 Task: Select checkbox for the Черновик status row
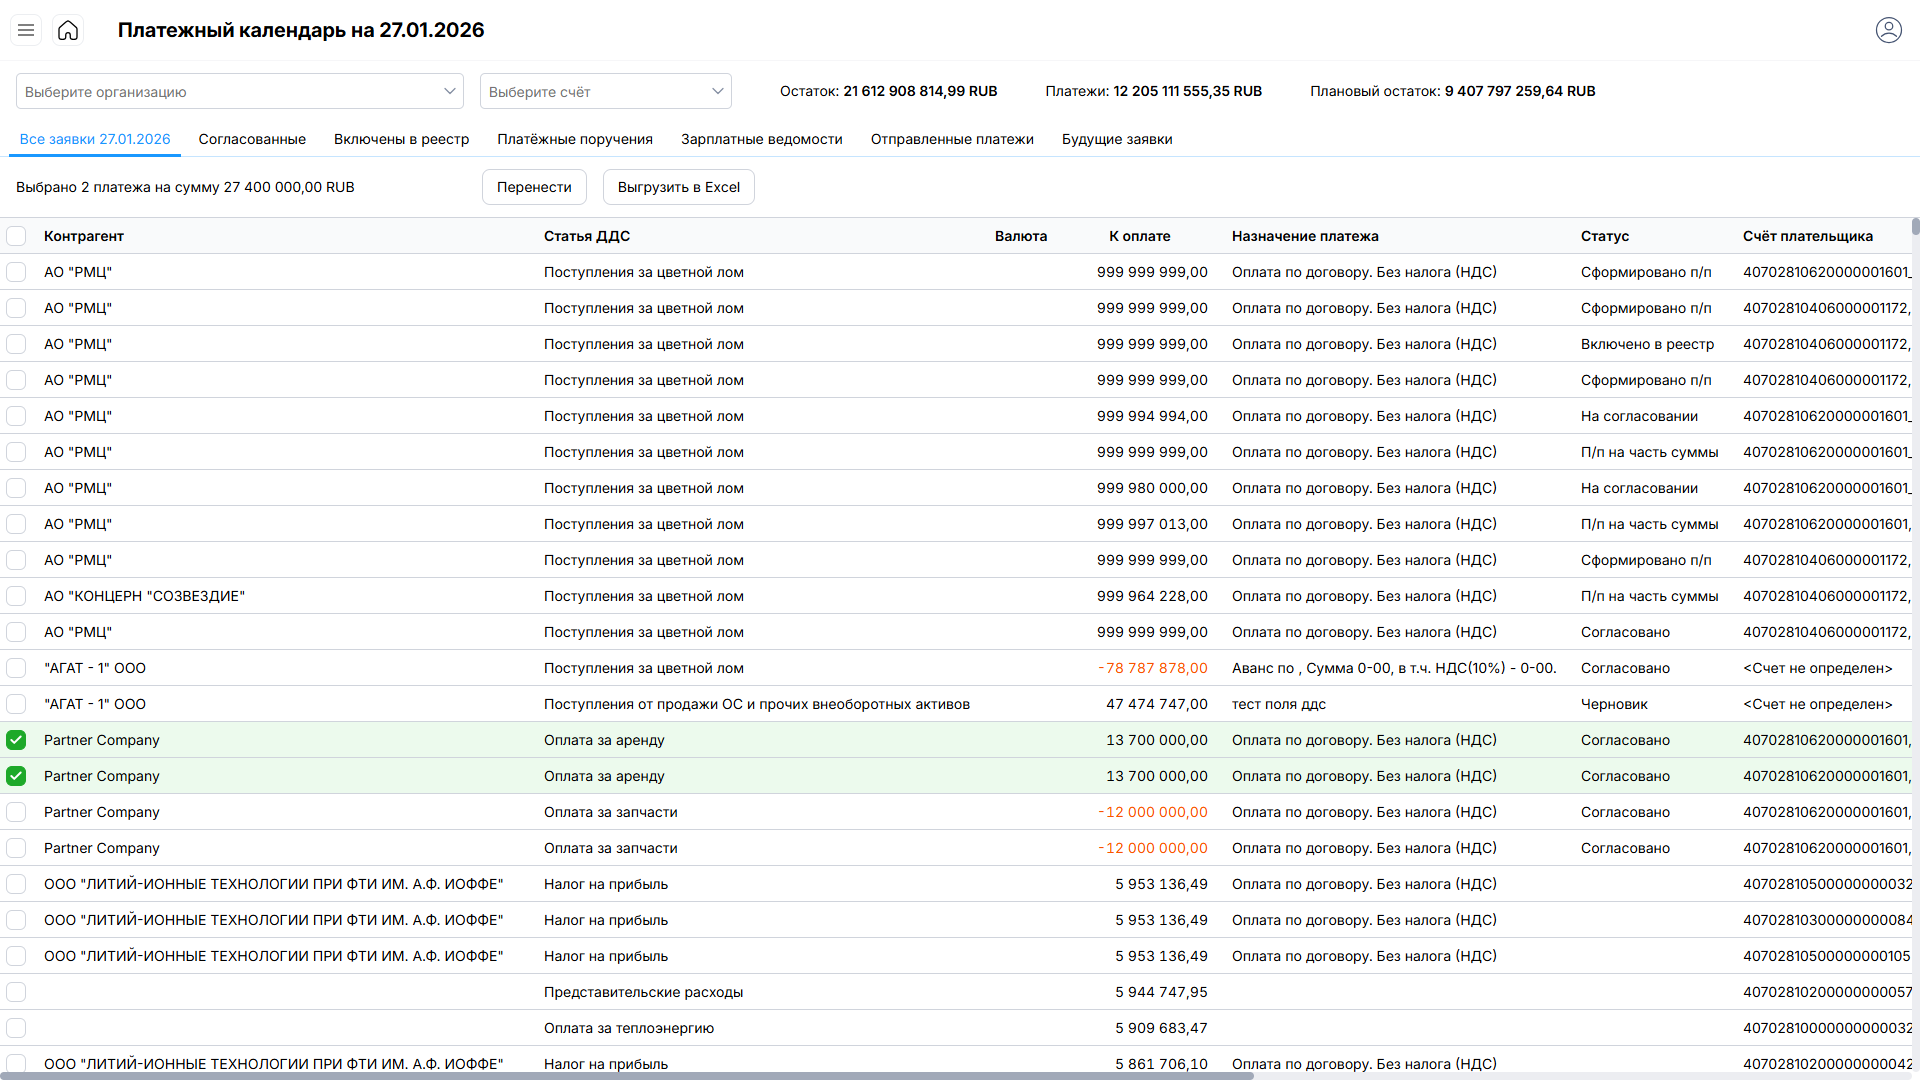(x=16, y=704)
